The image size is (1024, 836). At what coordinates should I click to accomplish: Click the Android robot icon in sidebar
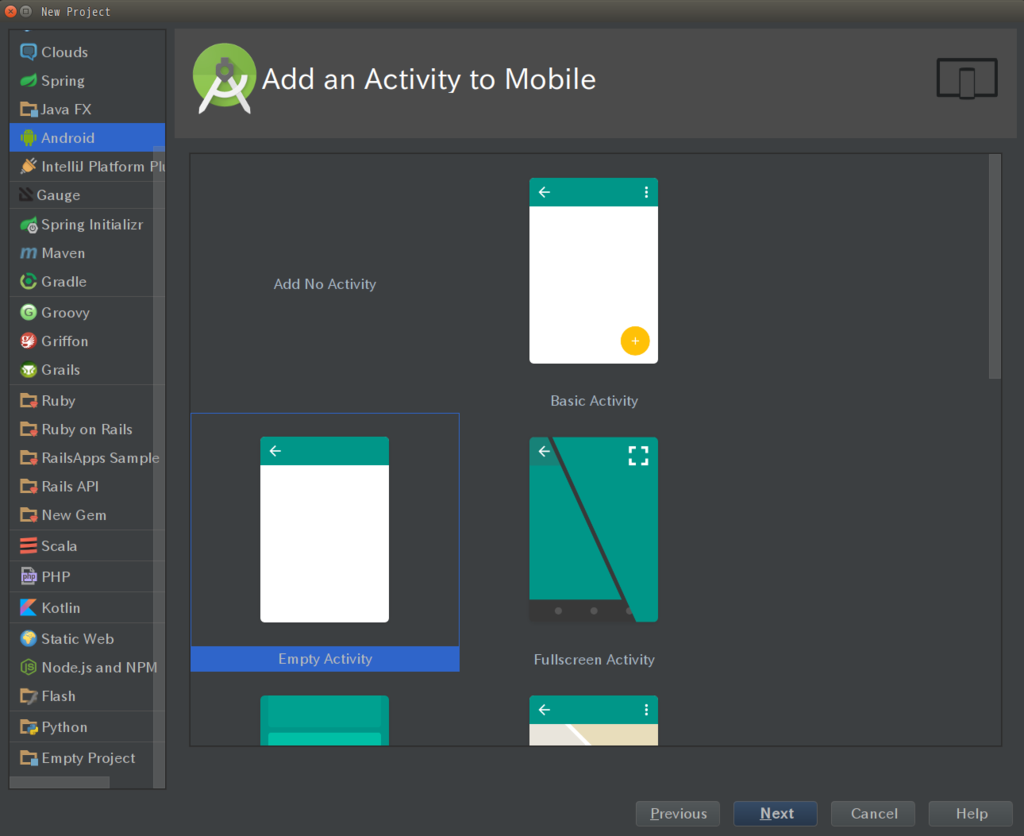28,138
